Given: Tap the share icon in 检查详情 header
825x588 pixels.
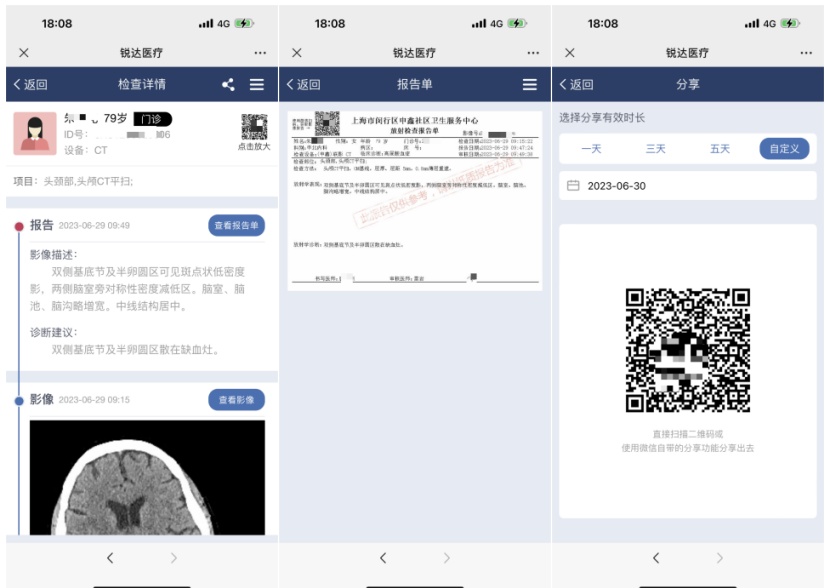Looking at the screenshot, I should click(x=228, y=85).
